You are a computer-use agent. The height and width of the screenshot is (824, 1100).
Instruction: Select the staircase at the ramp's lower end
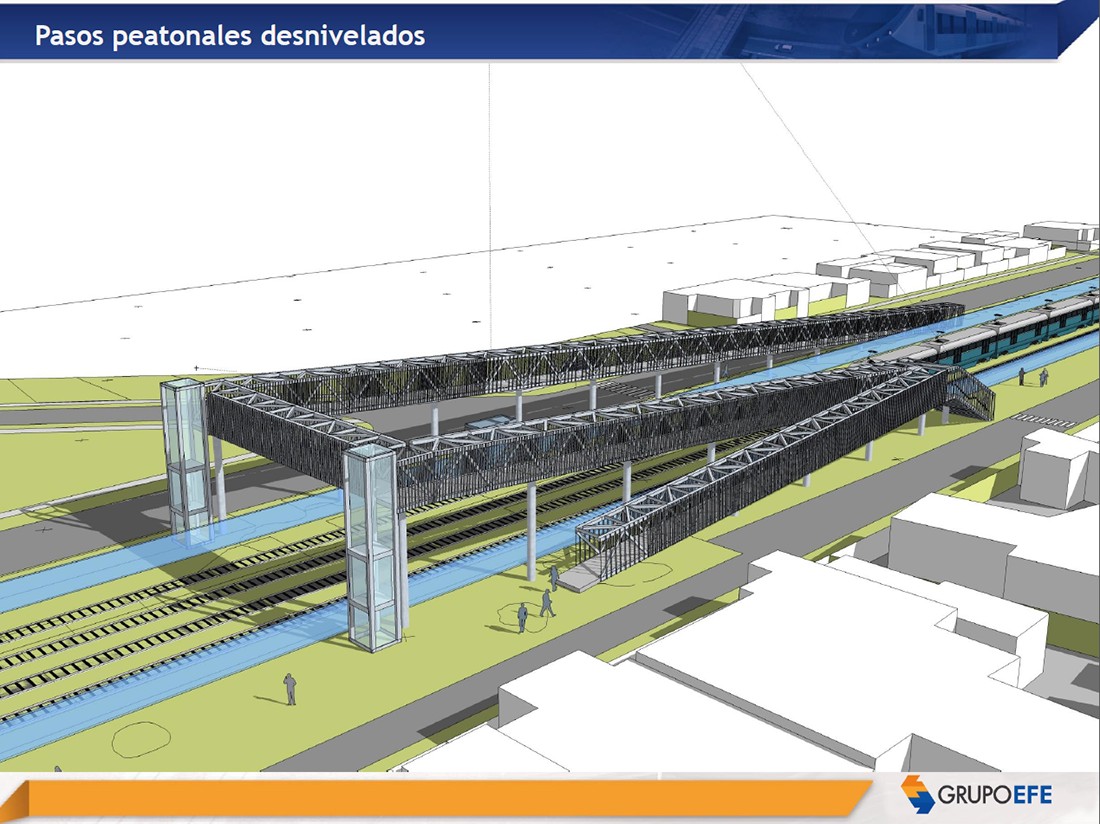590,565
